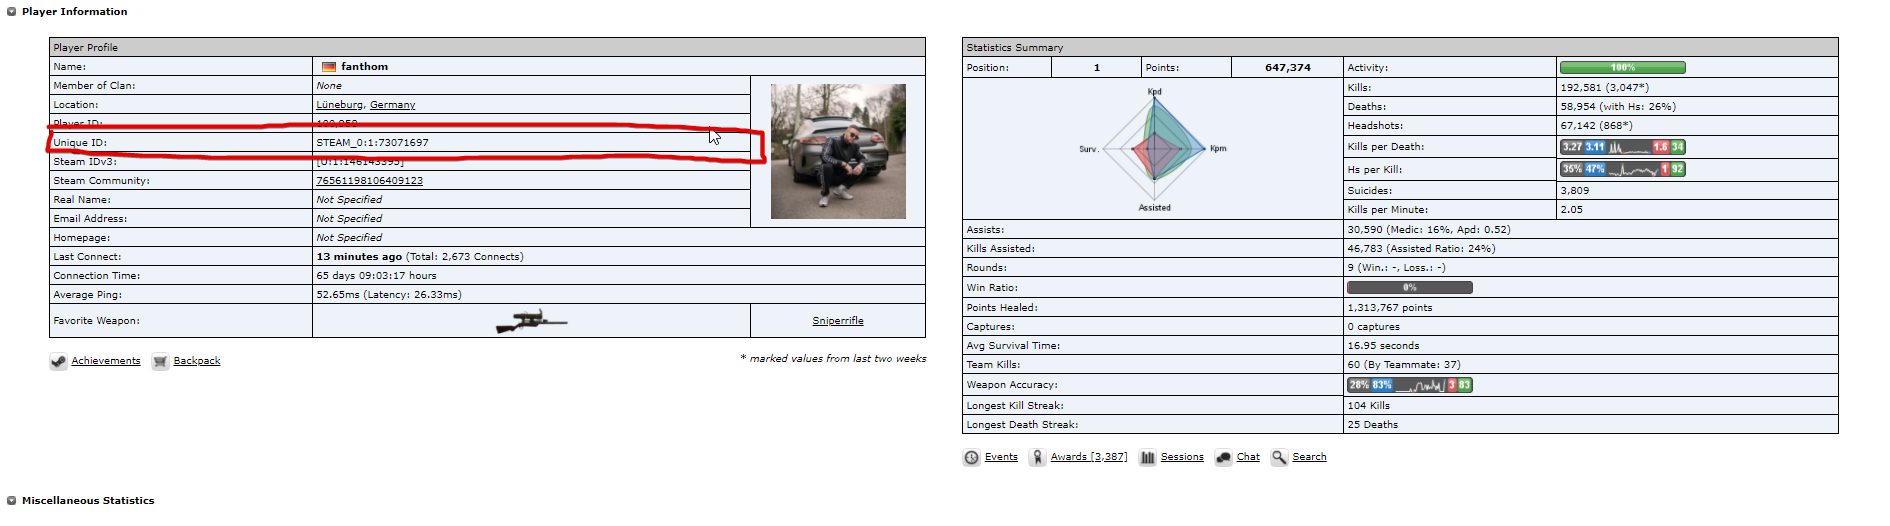Click the radar chart in Statistics Summary

pyautogui.click(x=1154, y=149)
